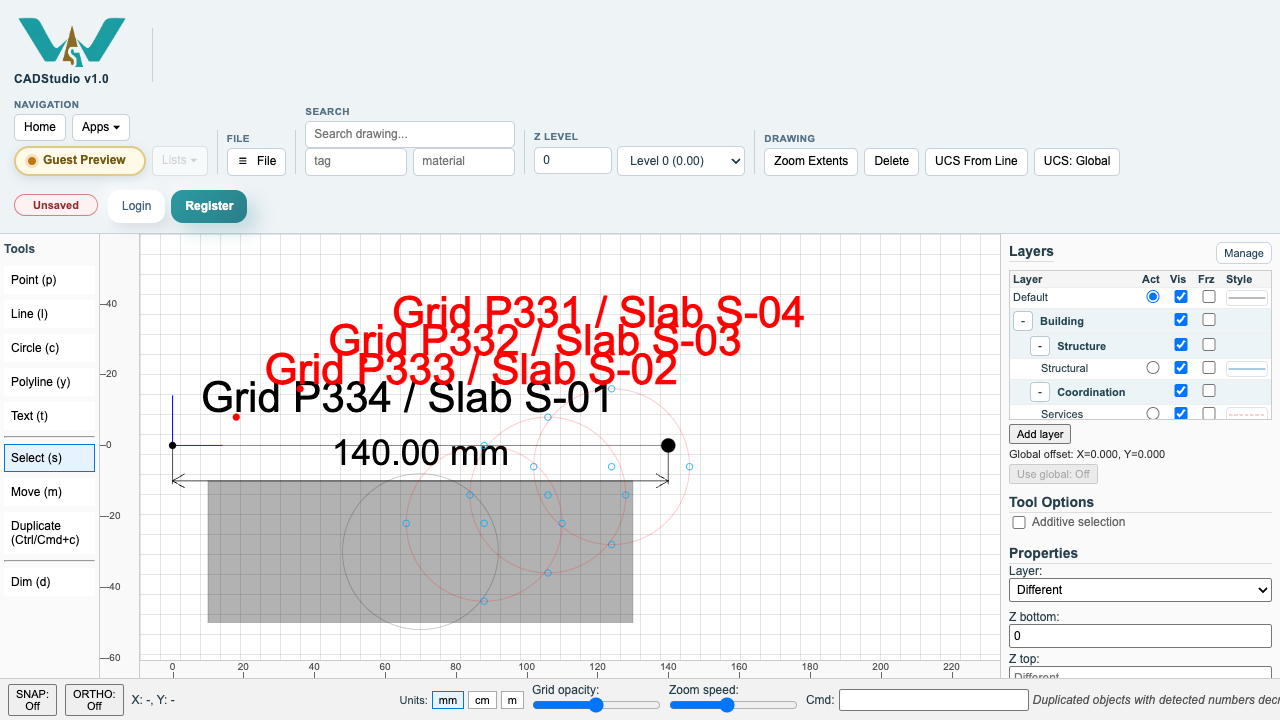
Task: Adjust the Zoom speed slider
Action: 733,705
